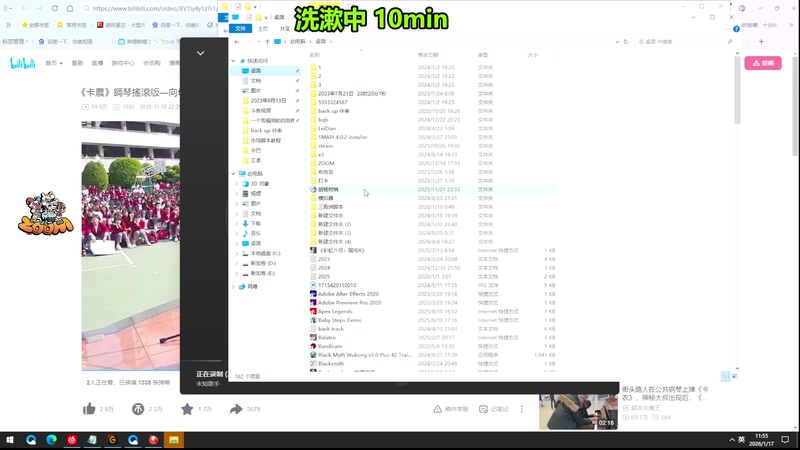Open Anime section in bilibili navigation
The height and width of the screenshot is (450, 800).
(x=77, y=63)
